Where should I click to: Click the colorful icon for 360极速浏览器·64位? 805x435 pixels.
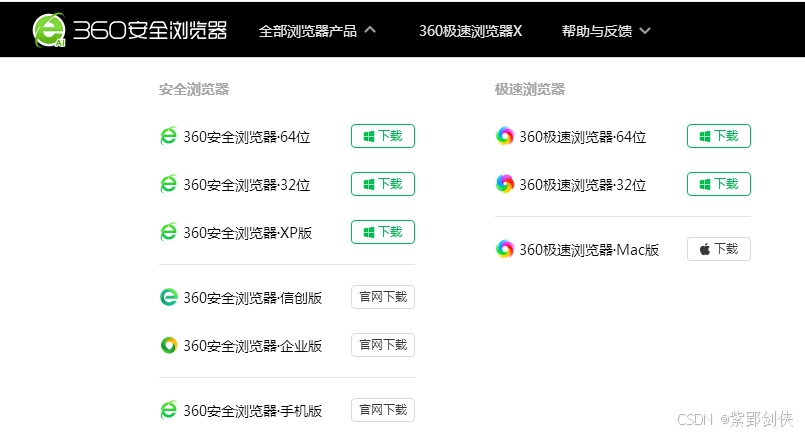[505, 136]
